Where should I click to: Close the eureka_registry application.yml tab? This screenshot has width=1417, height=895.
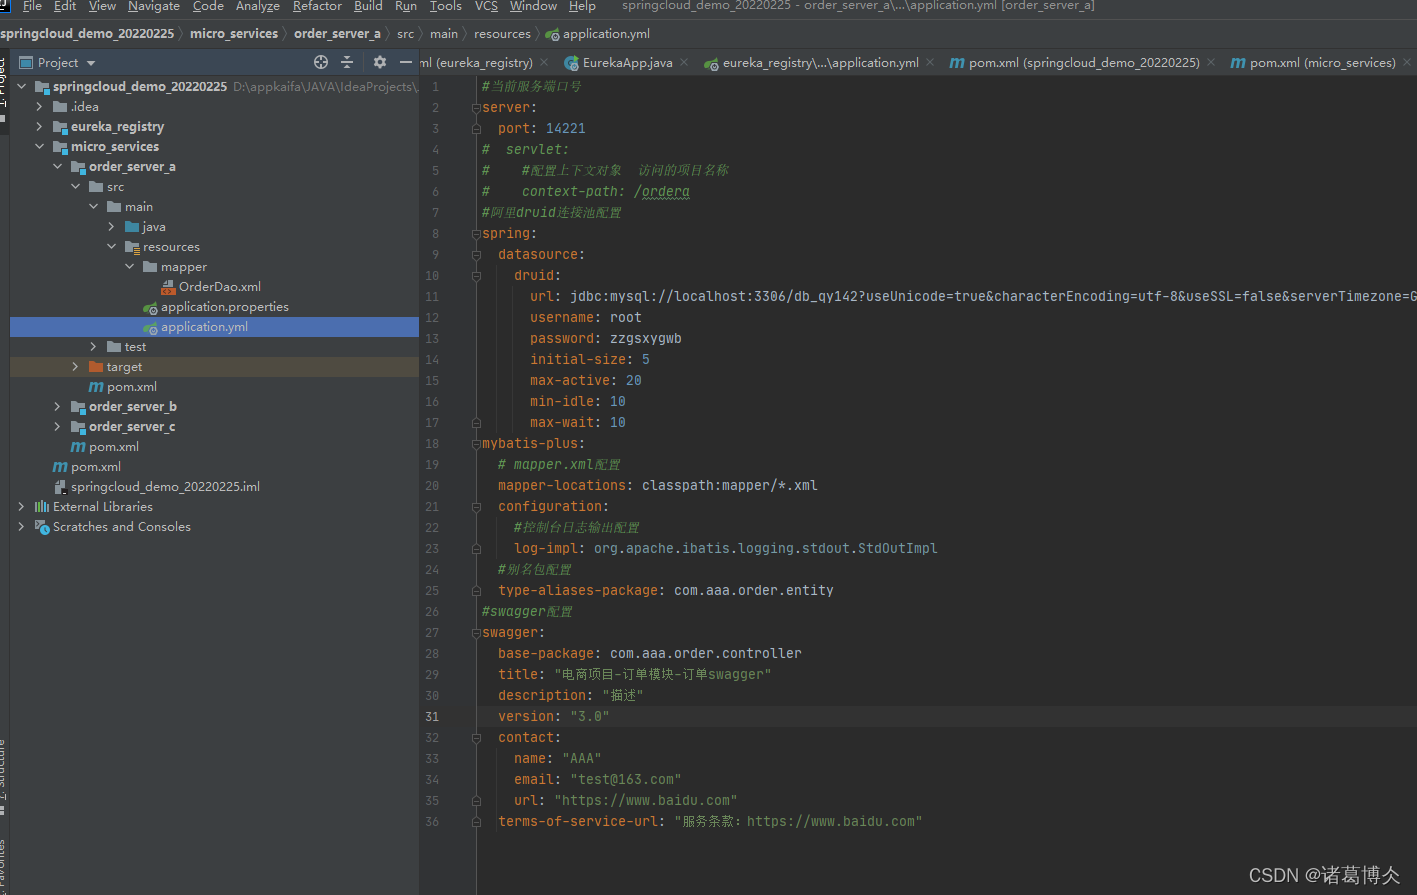tap(930, 62)
